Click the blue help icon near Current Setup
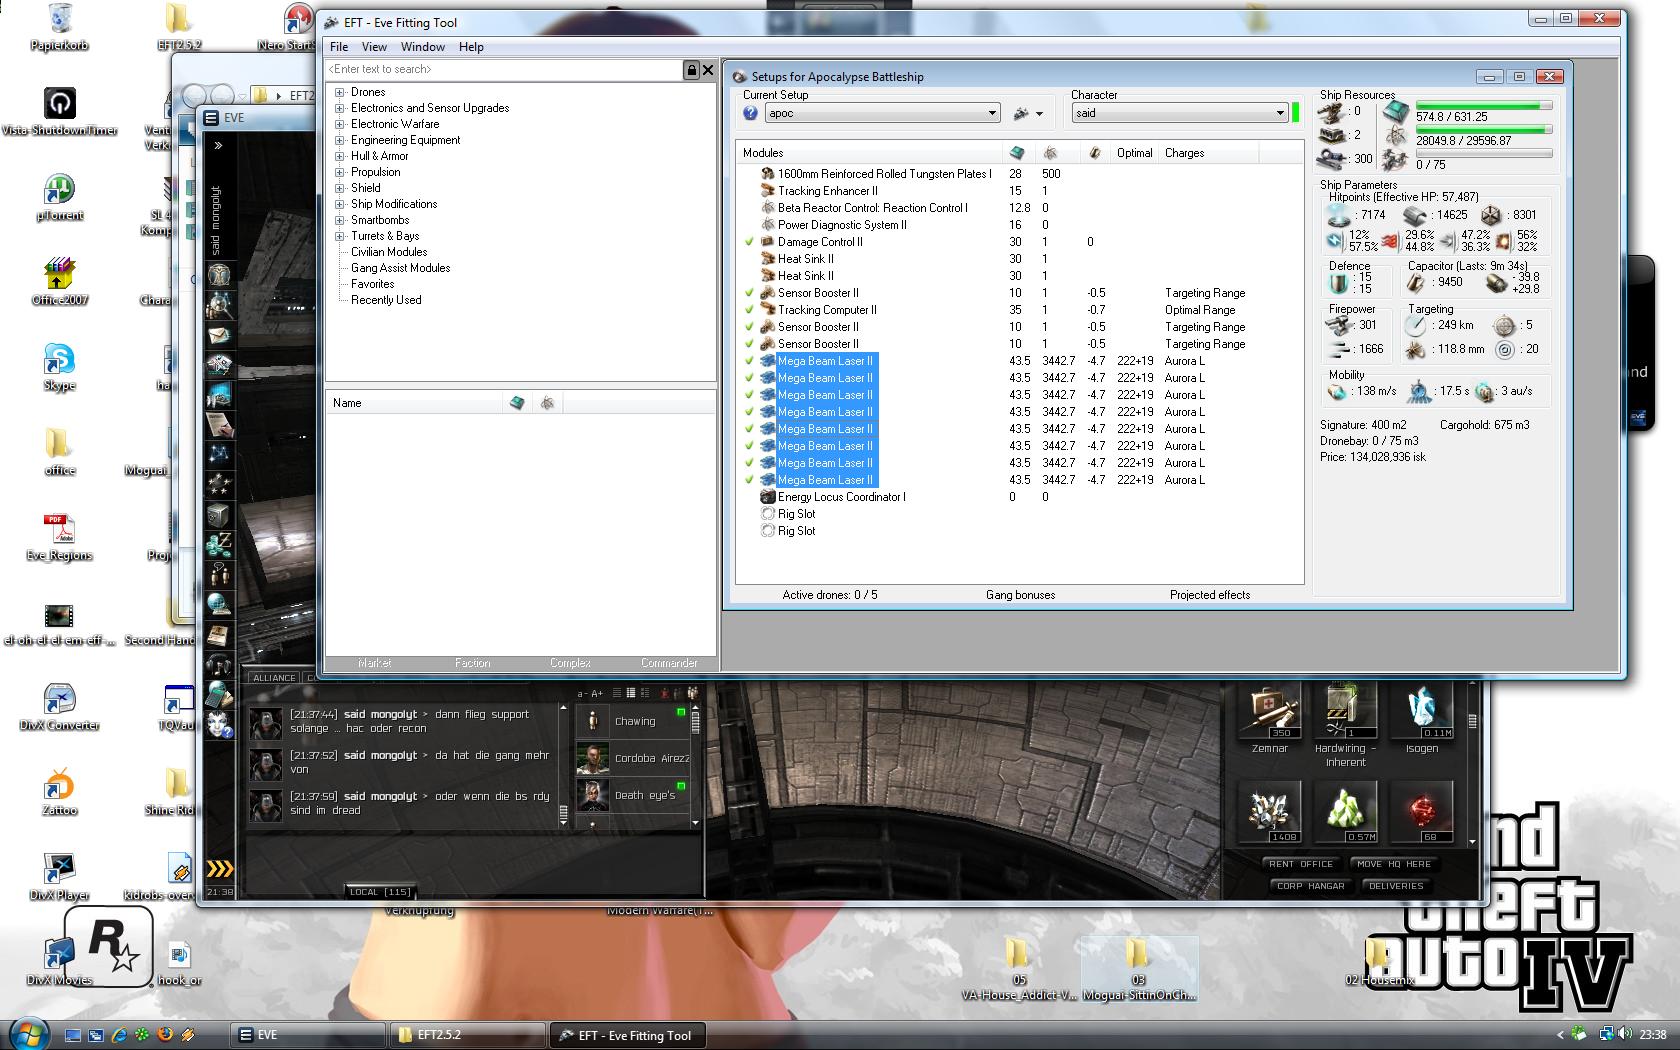The width and height of the screenshot is (1680, 1050). [x=751, y=114]
